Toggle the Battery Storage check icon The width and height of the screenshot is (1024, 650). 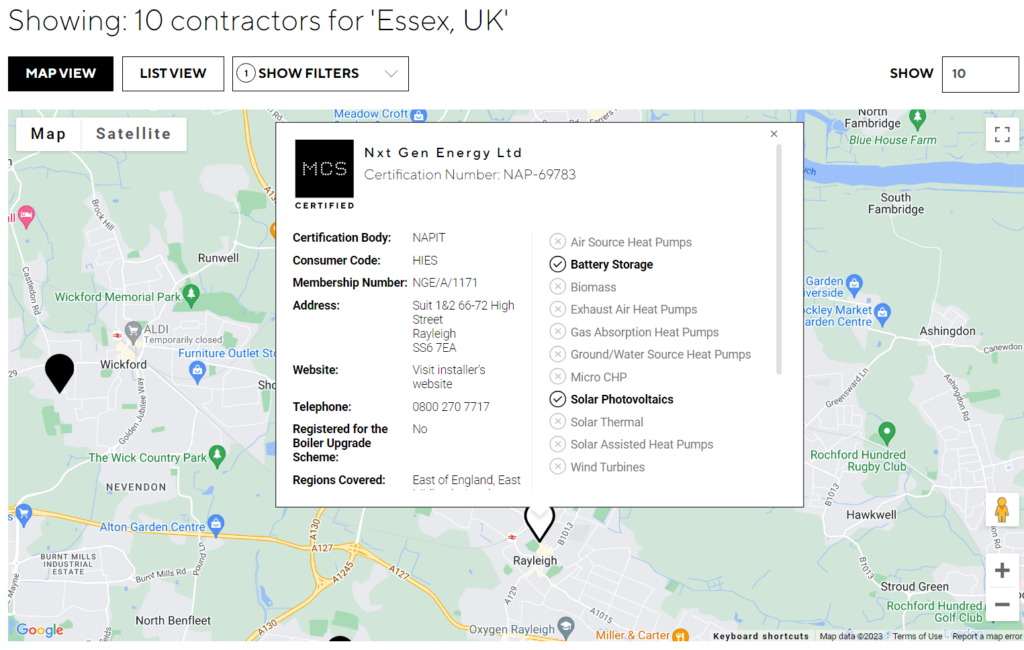point(557,264)
